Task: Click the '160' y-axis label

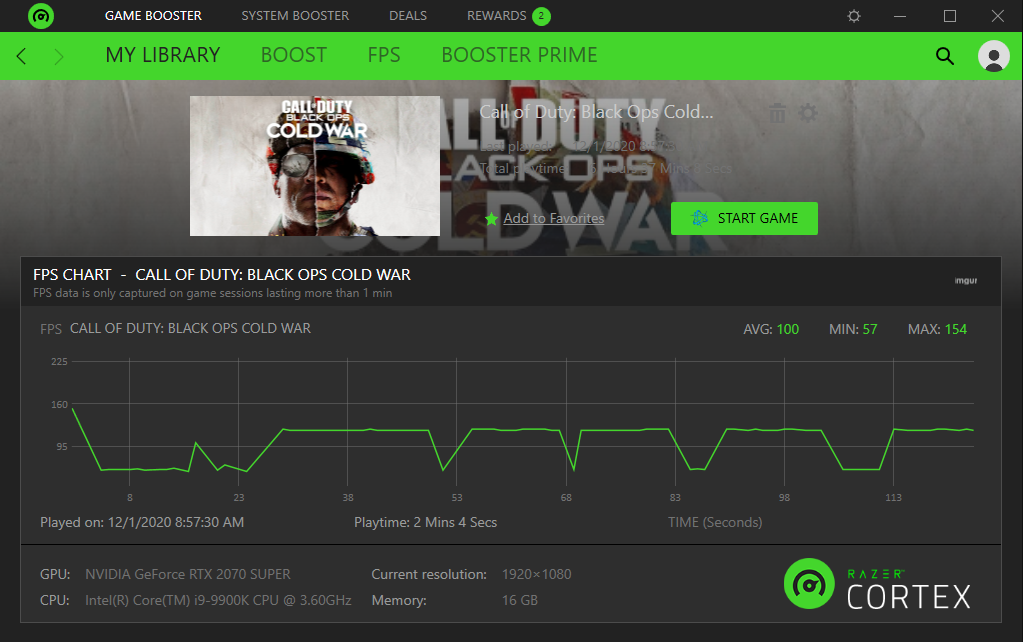Action: (59, 405)
